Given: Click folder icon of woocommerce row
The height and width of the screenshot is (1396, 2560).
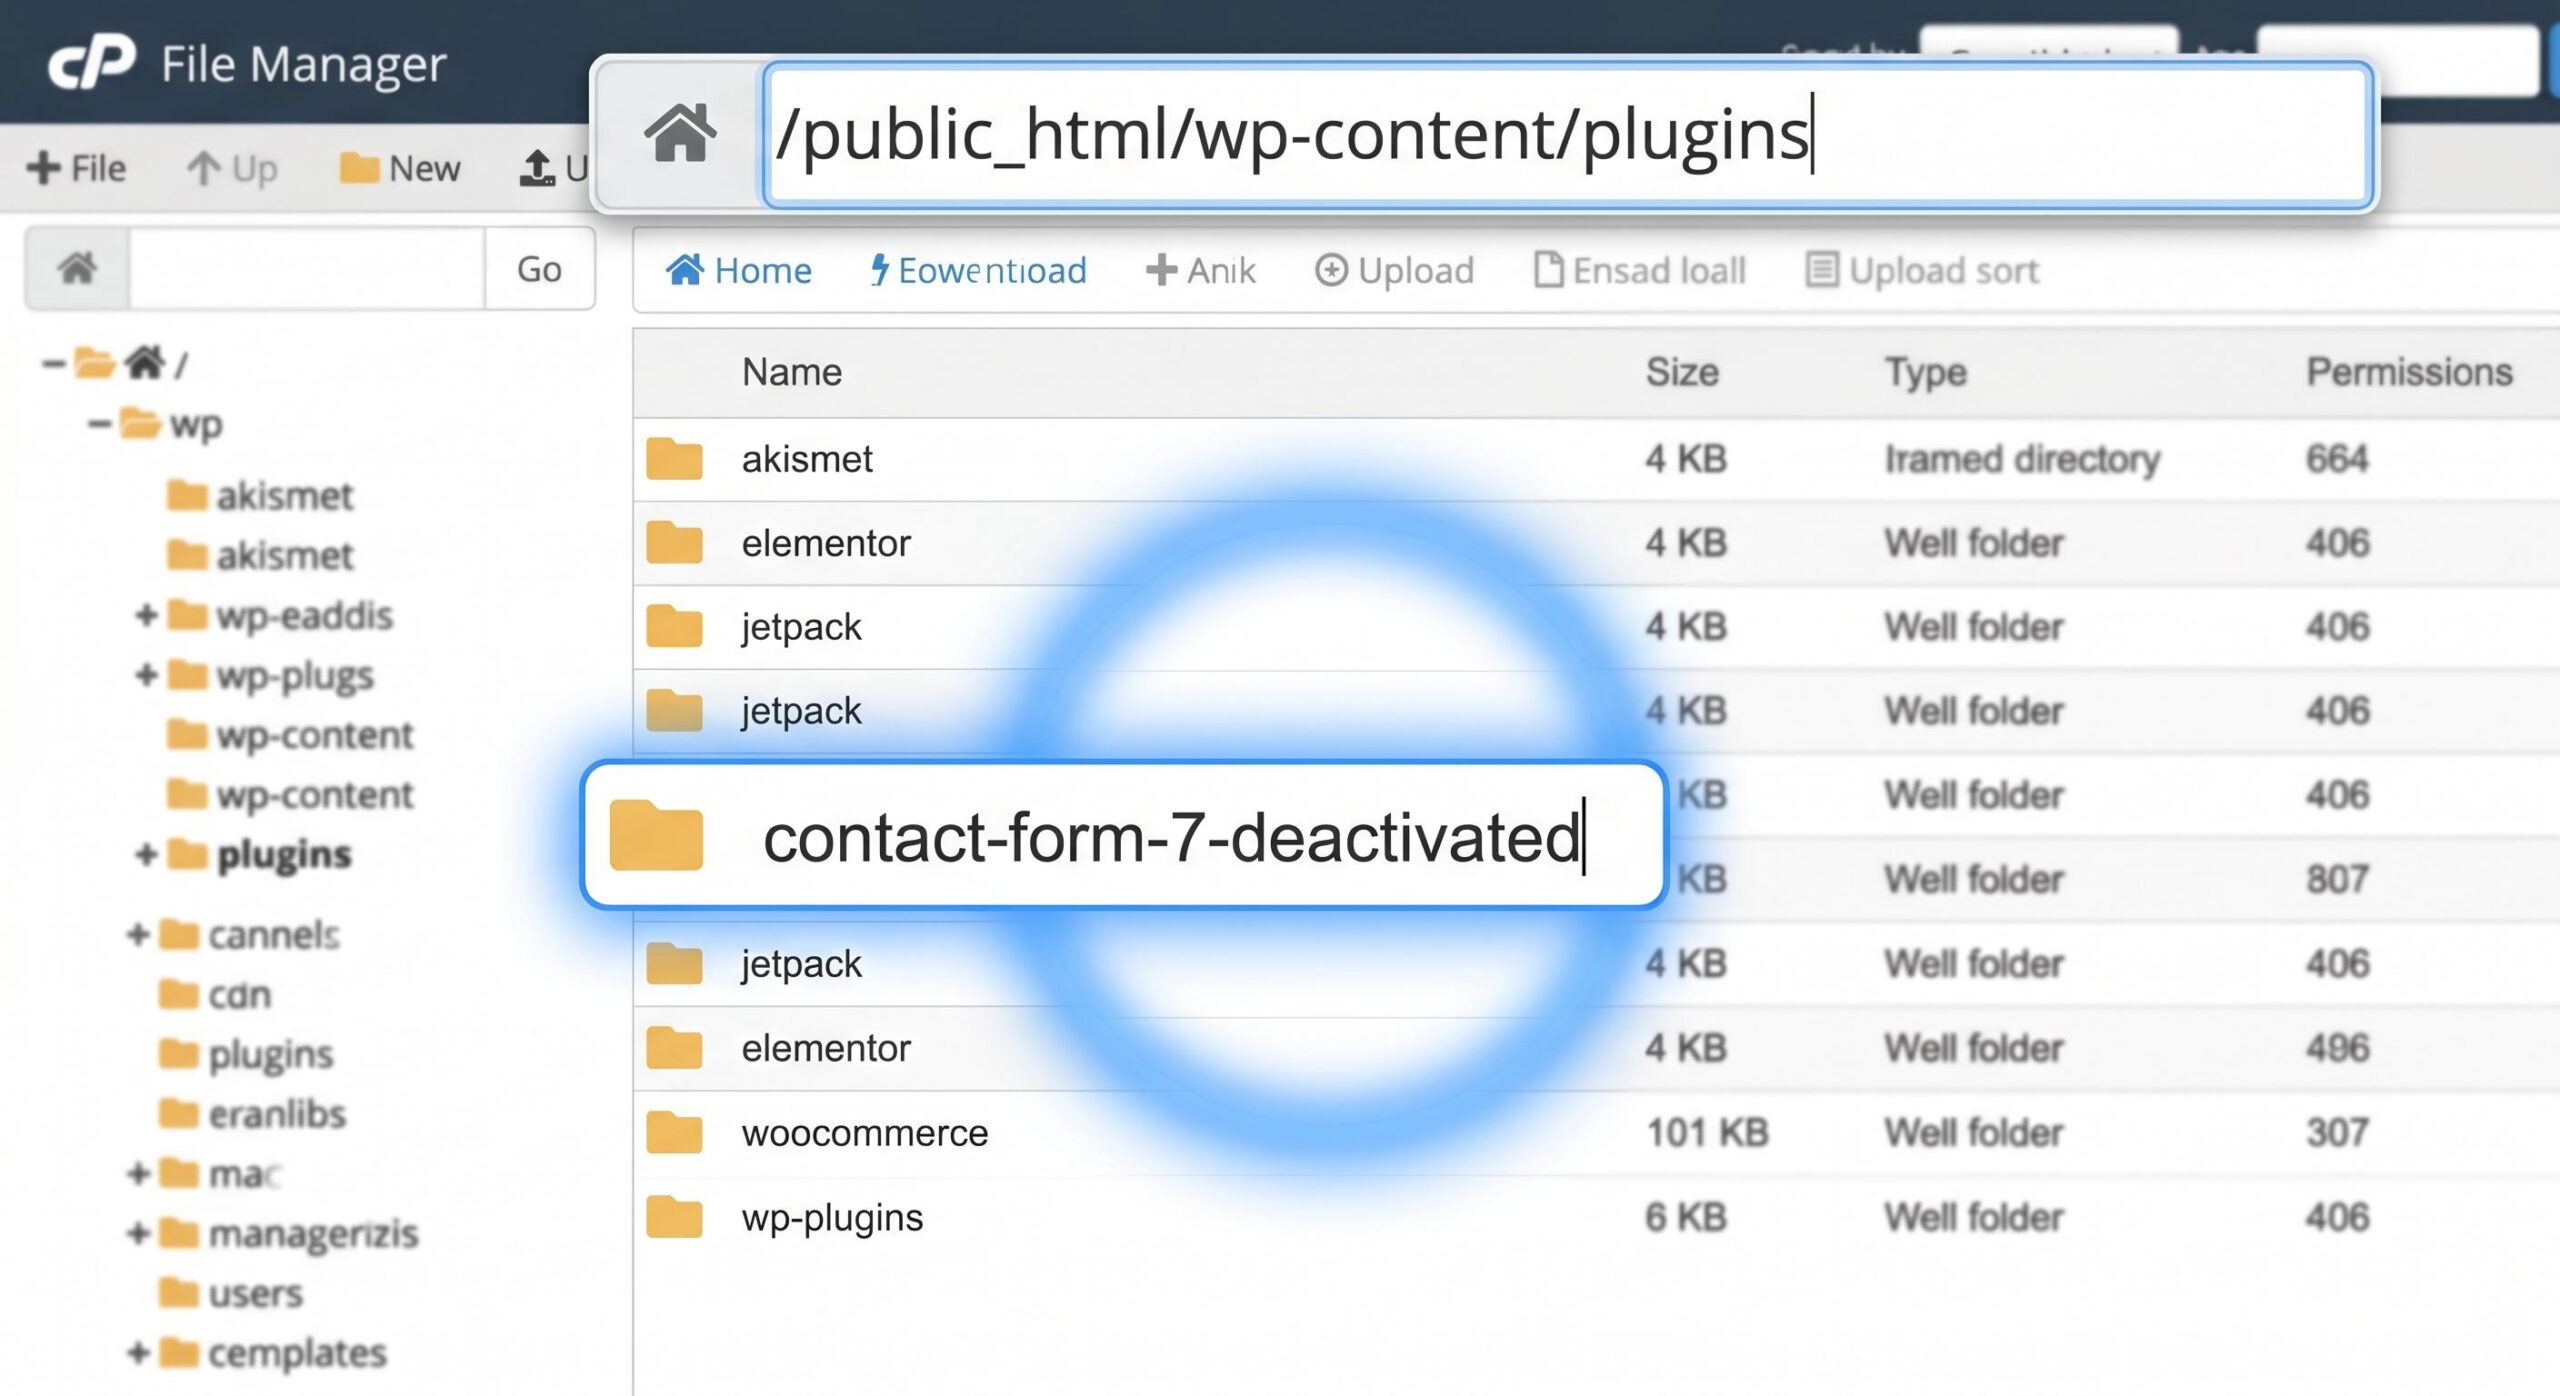Looking at the screenshot, I should point(674,1132).
